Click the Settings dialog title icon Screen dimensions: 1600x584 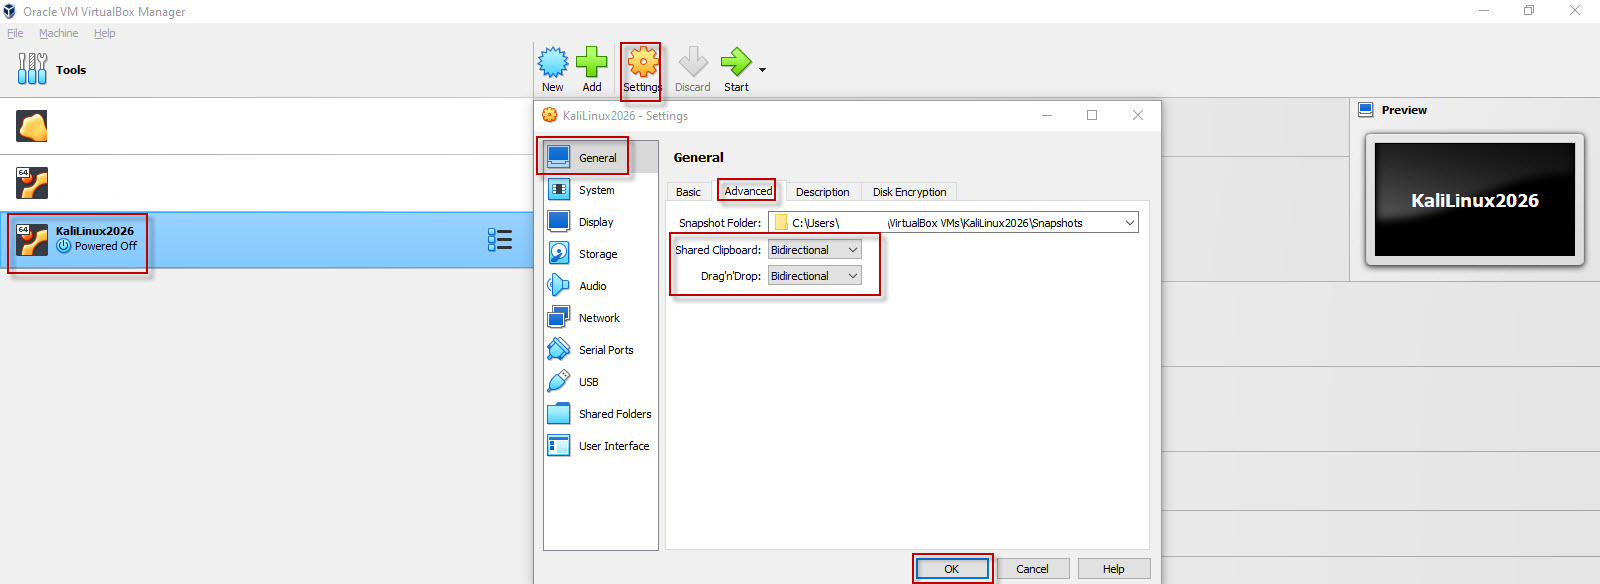(x=550, y=115)
